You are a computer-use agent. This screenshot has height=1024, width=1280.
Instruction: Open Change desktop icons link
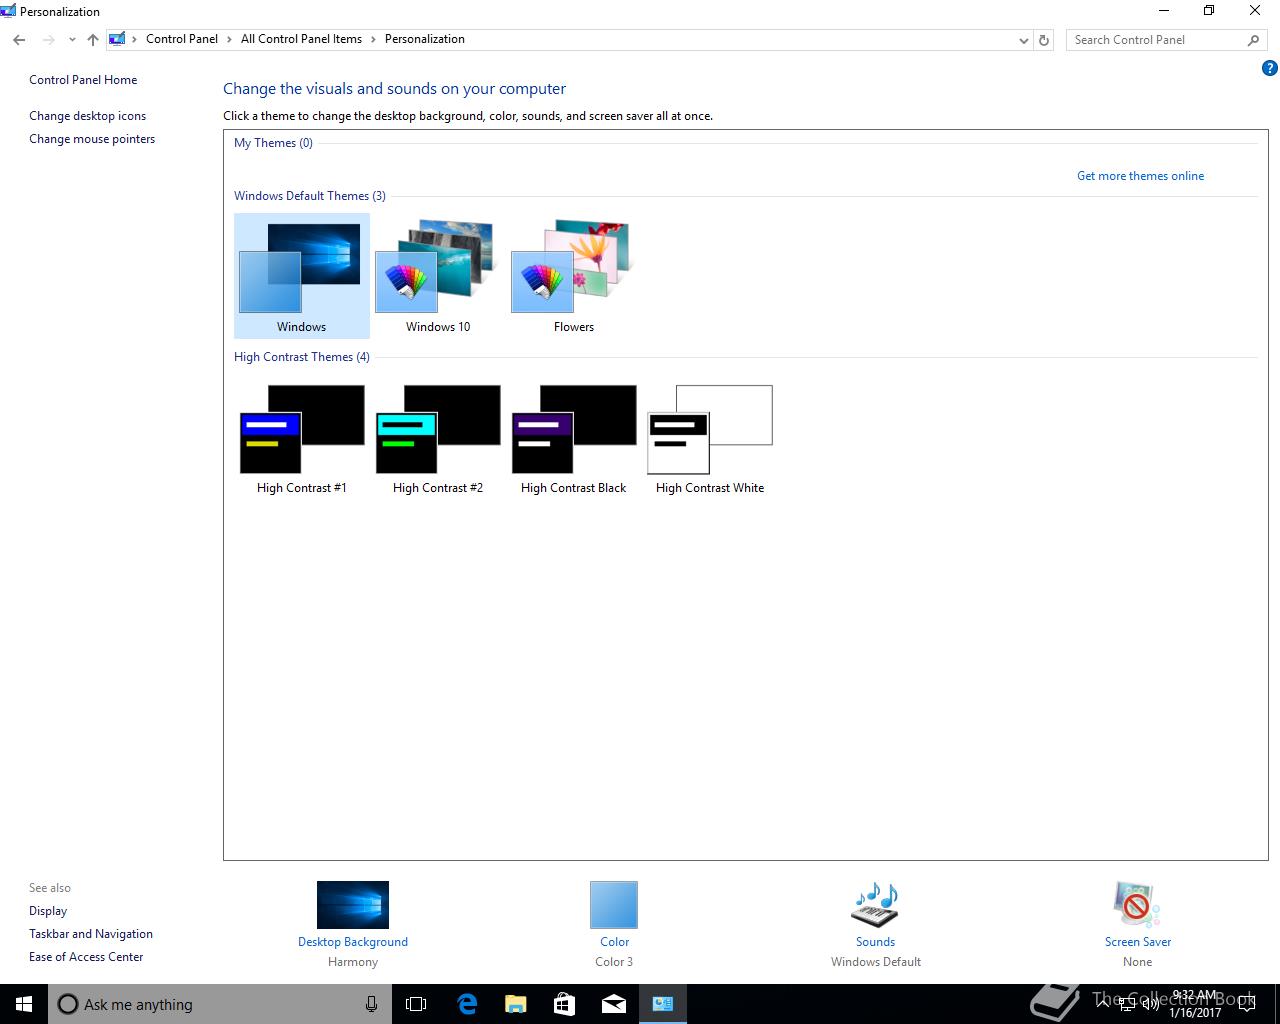tap(87, 116)
